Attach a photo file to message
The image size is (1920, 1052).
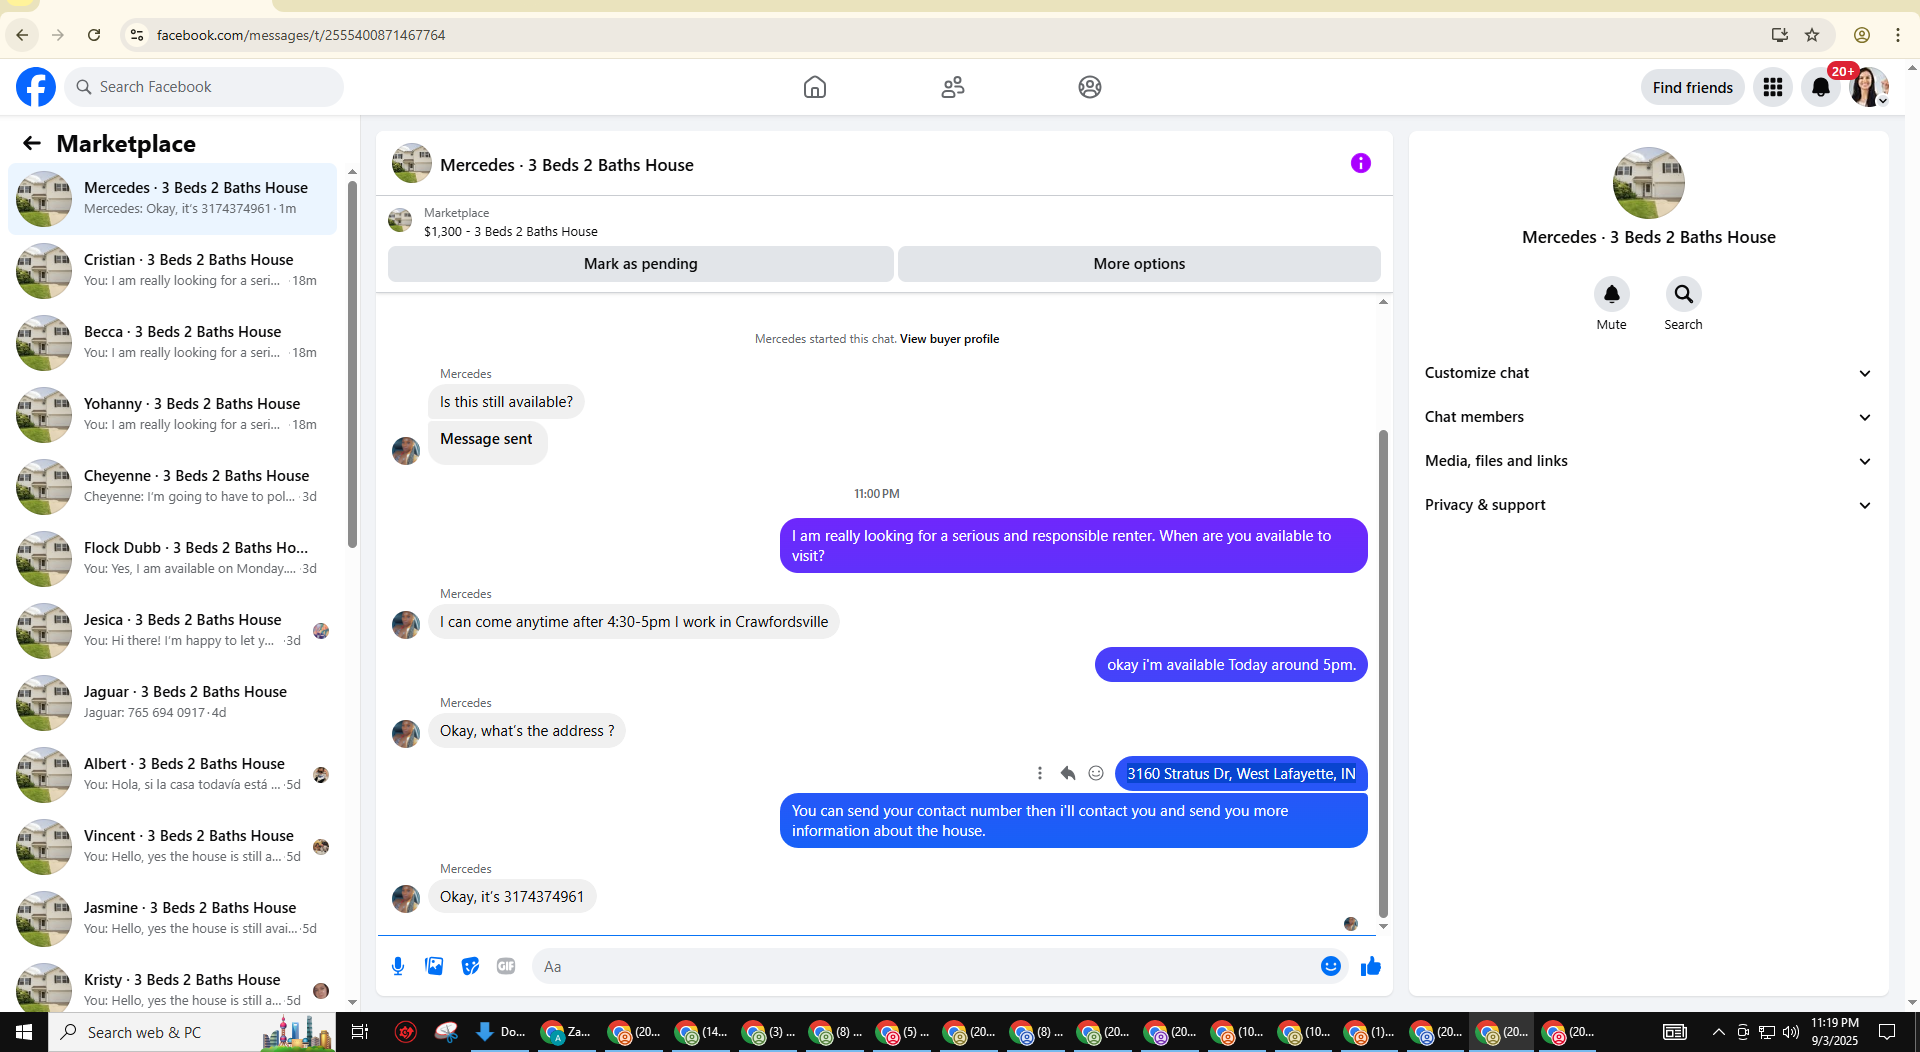(x=434, y=966)
